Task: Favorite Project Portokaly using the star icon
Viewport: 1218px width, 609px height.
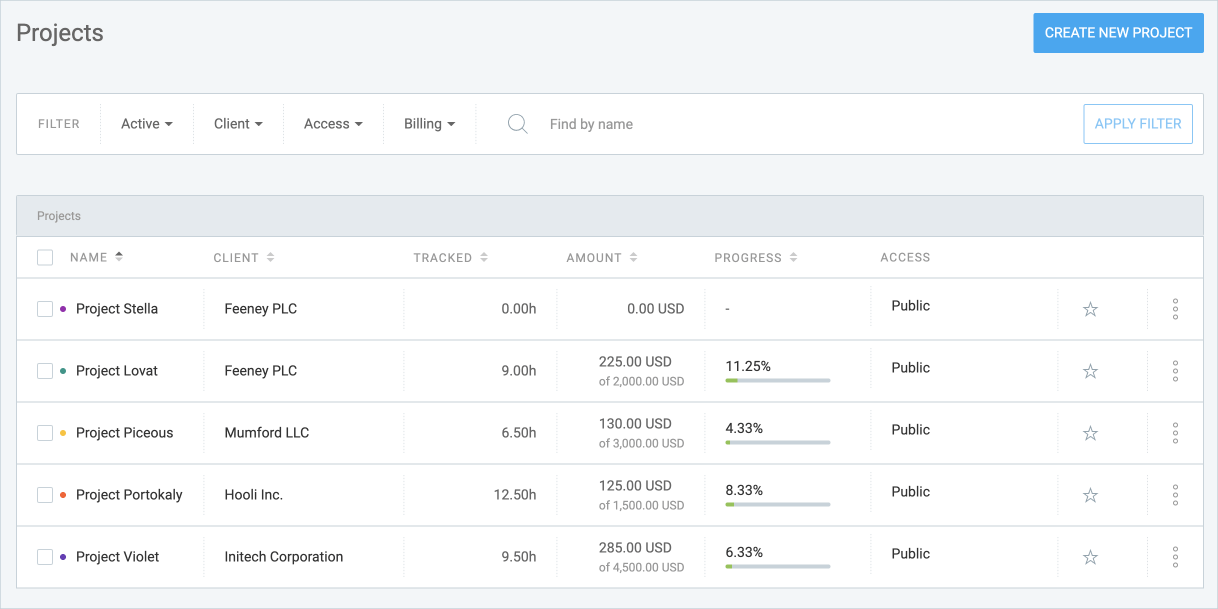Action: click(x=1089, y=494)
